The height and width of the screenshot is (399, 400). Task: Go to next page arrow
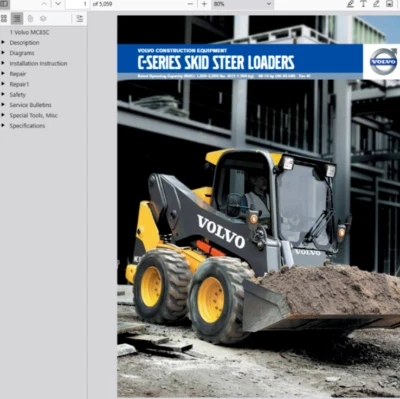pyautogui.click(x=58, y=4)
